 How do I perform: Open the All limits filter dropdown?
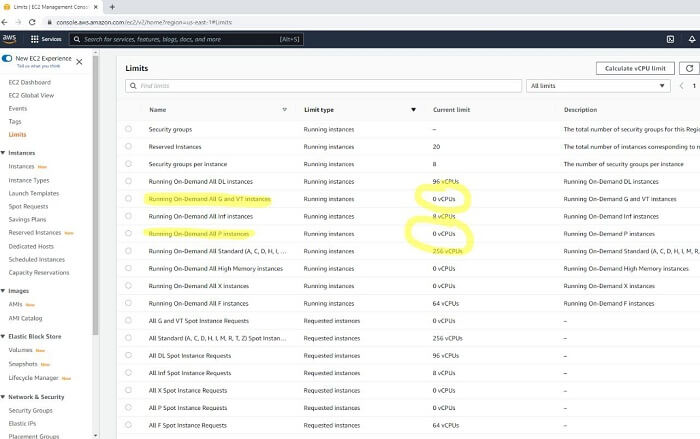598,87
